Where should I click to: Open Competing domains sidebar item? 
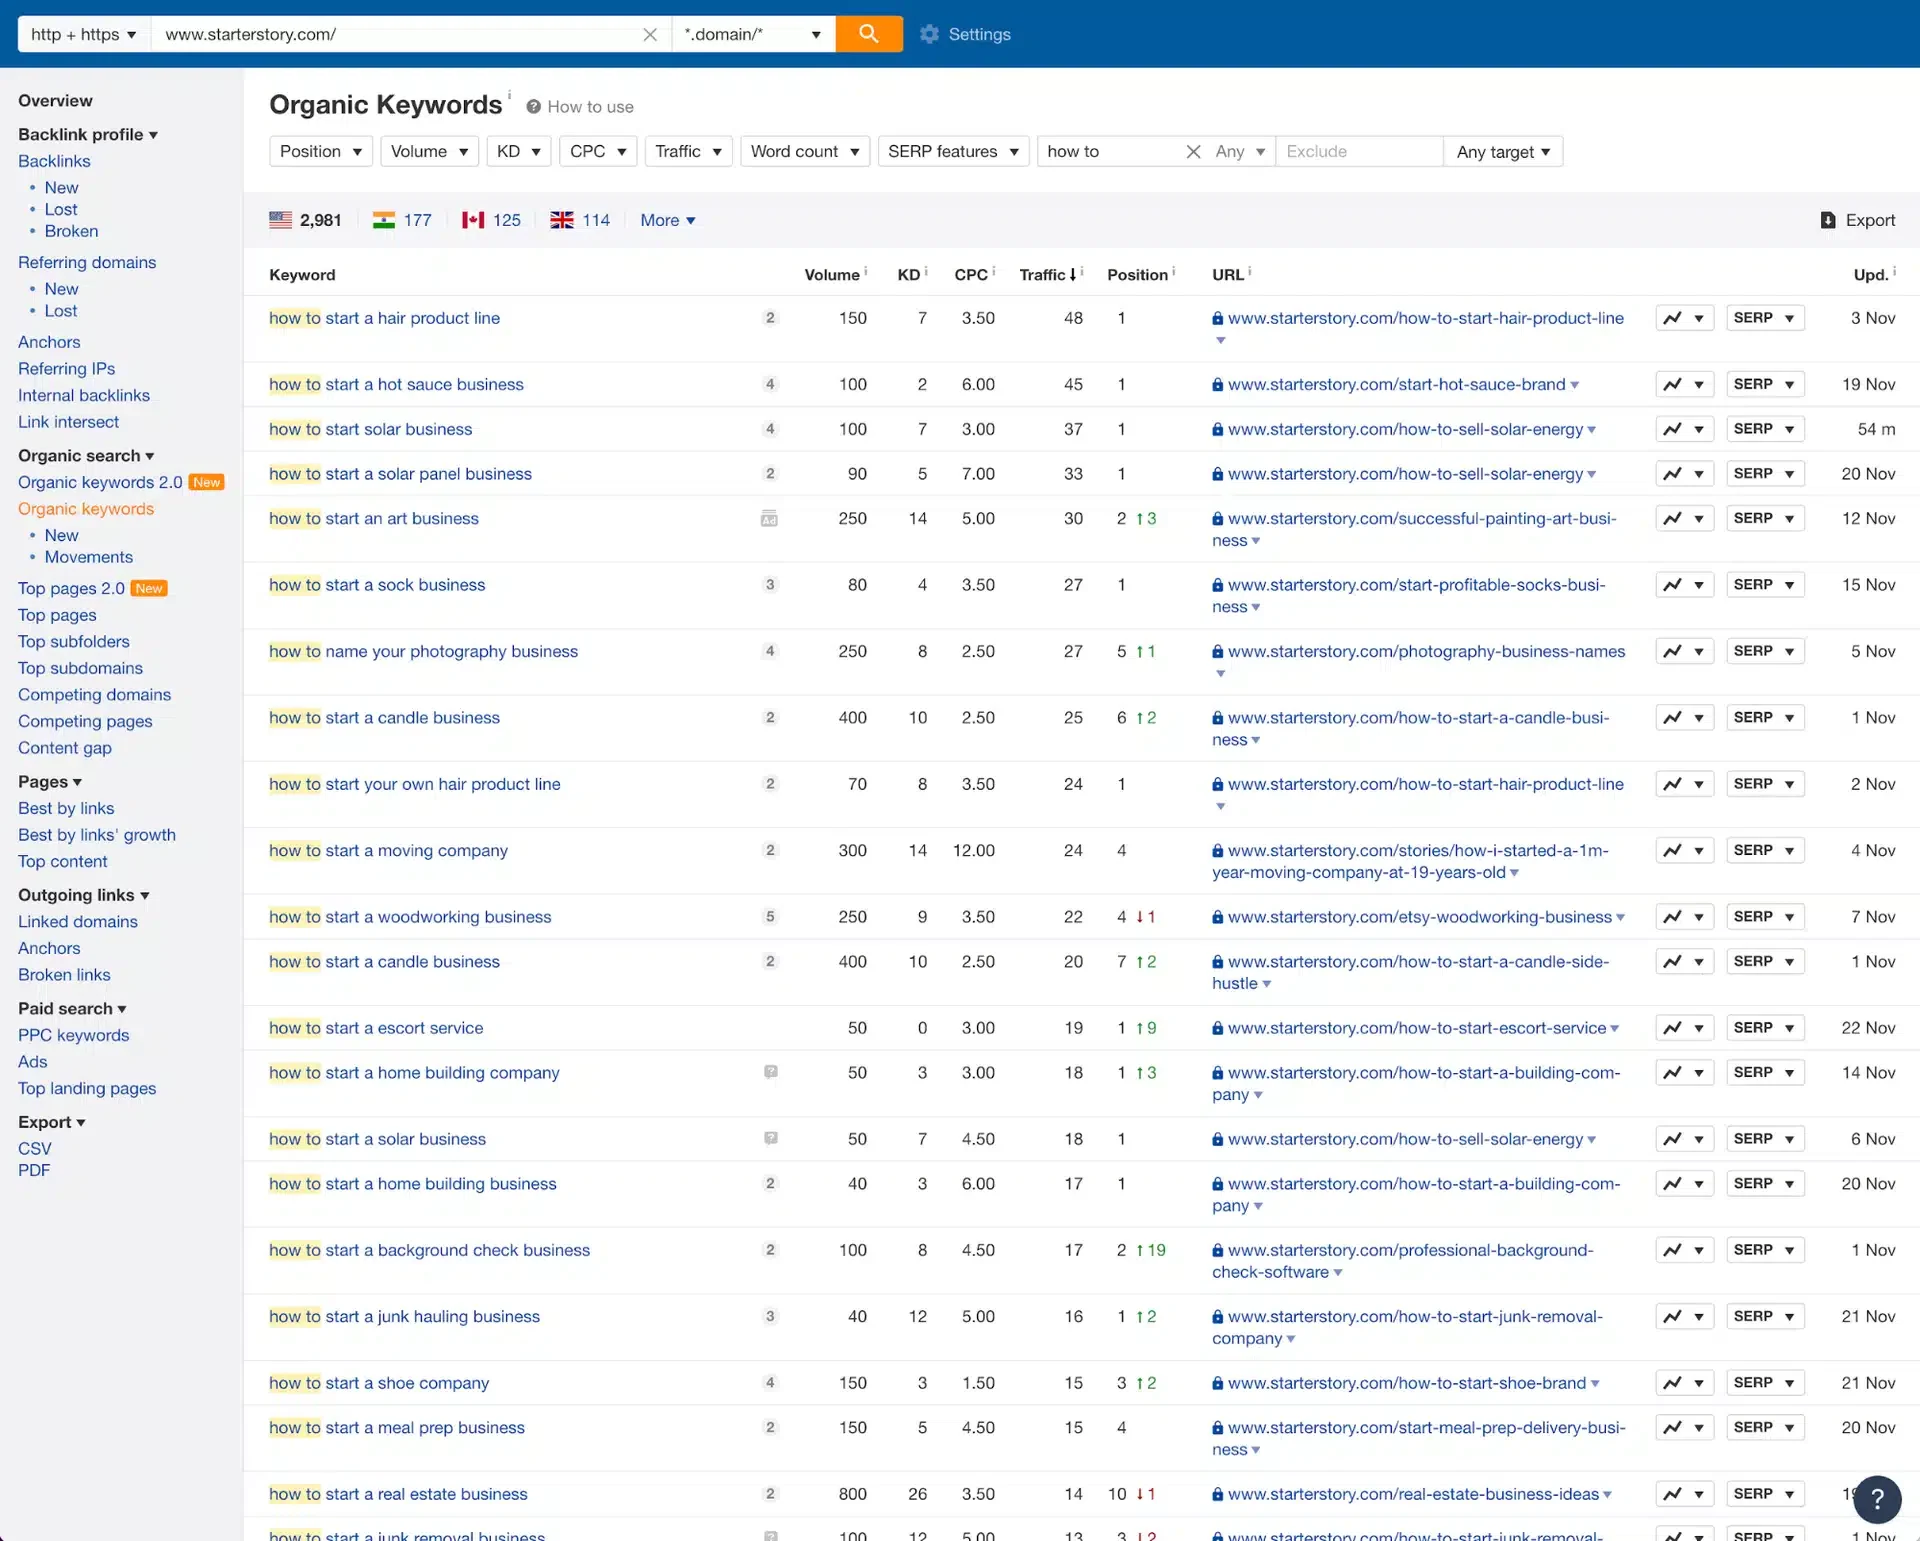click(x=94, y=695)
